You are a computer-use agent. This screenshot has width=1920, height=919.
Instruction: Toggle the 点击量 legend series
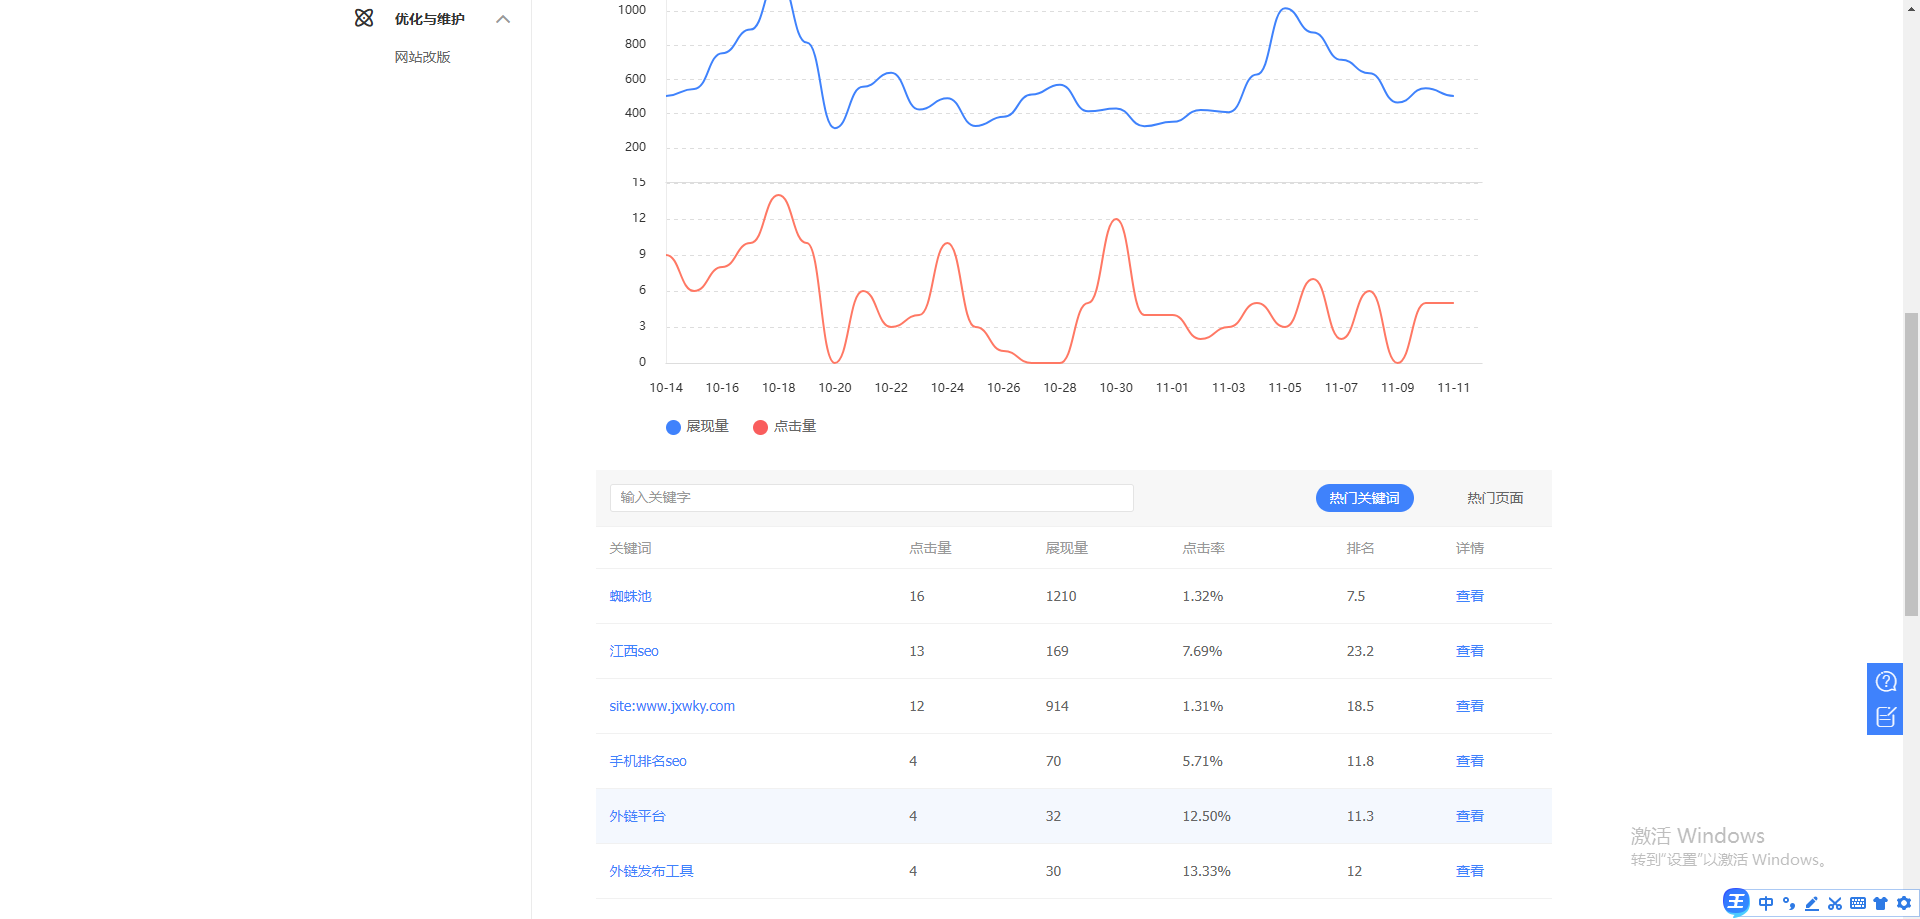tap(785, 426)
